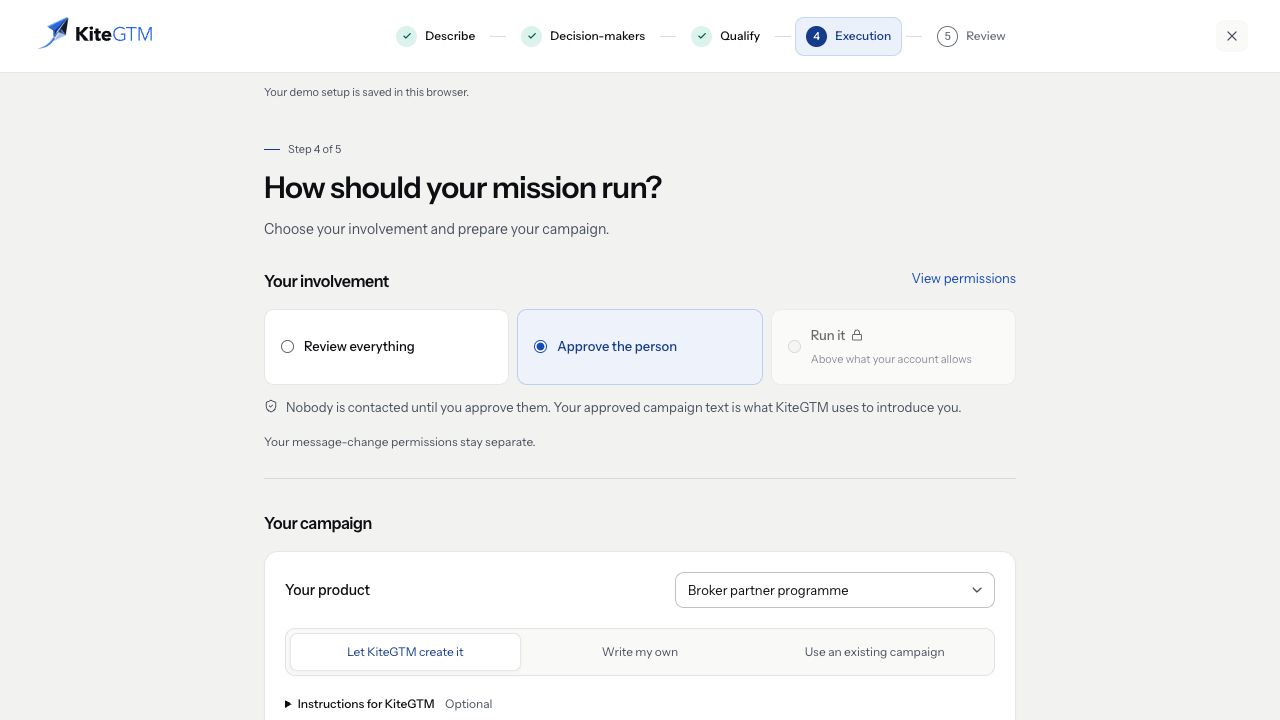Click the 'Your campaign' heading
This screenshot has height=720, width=1280.
pos(318,523)
